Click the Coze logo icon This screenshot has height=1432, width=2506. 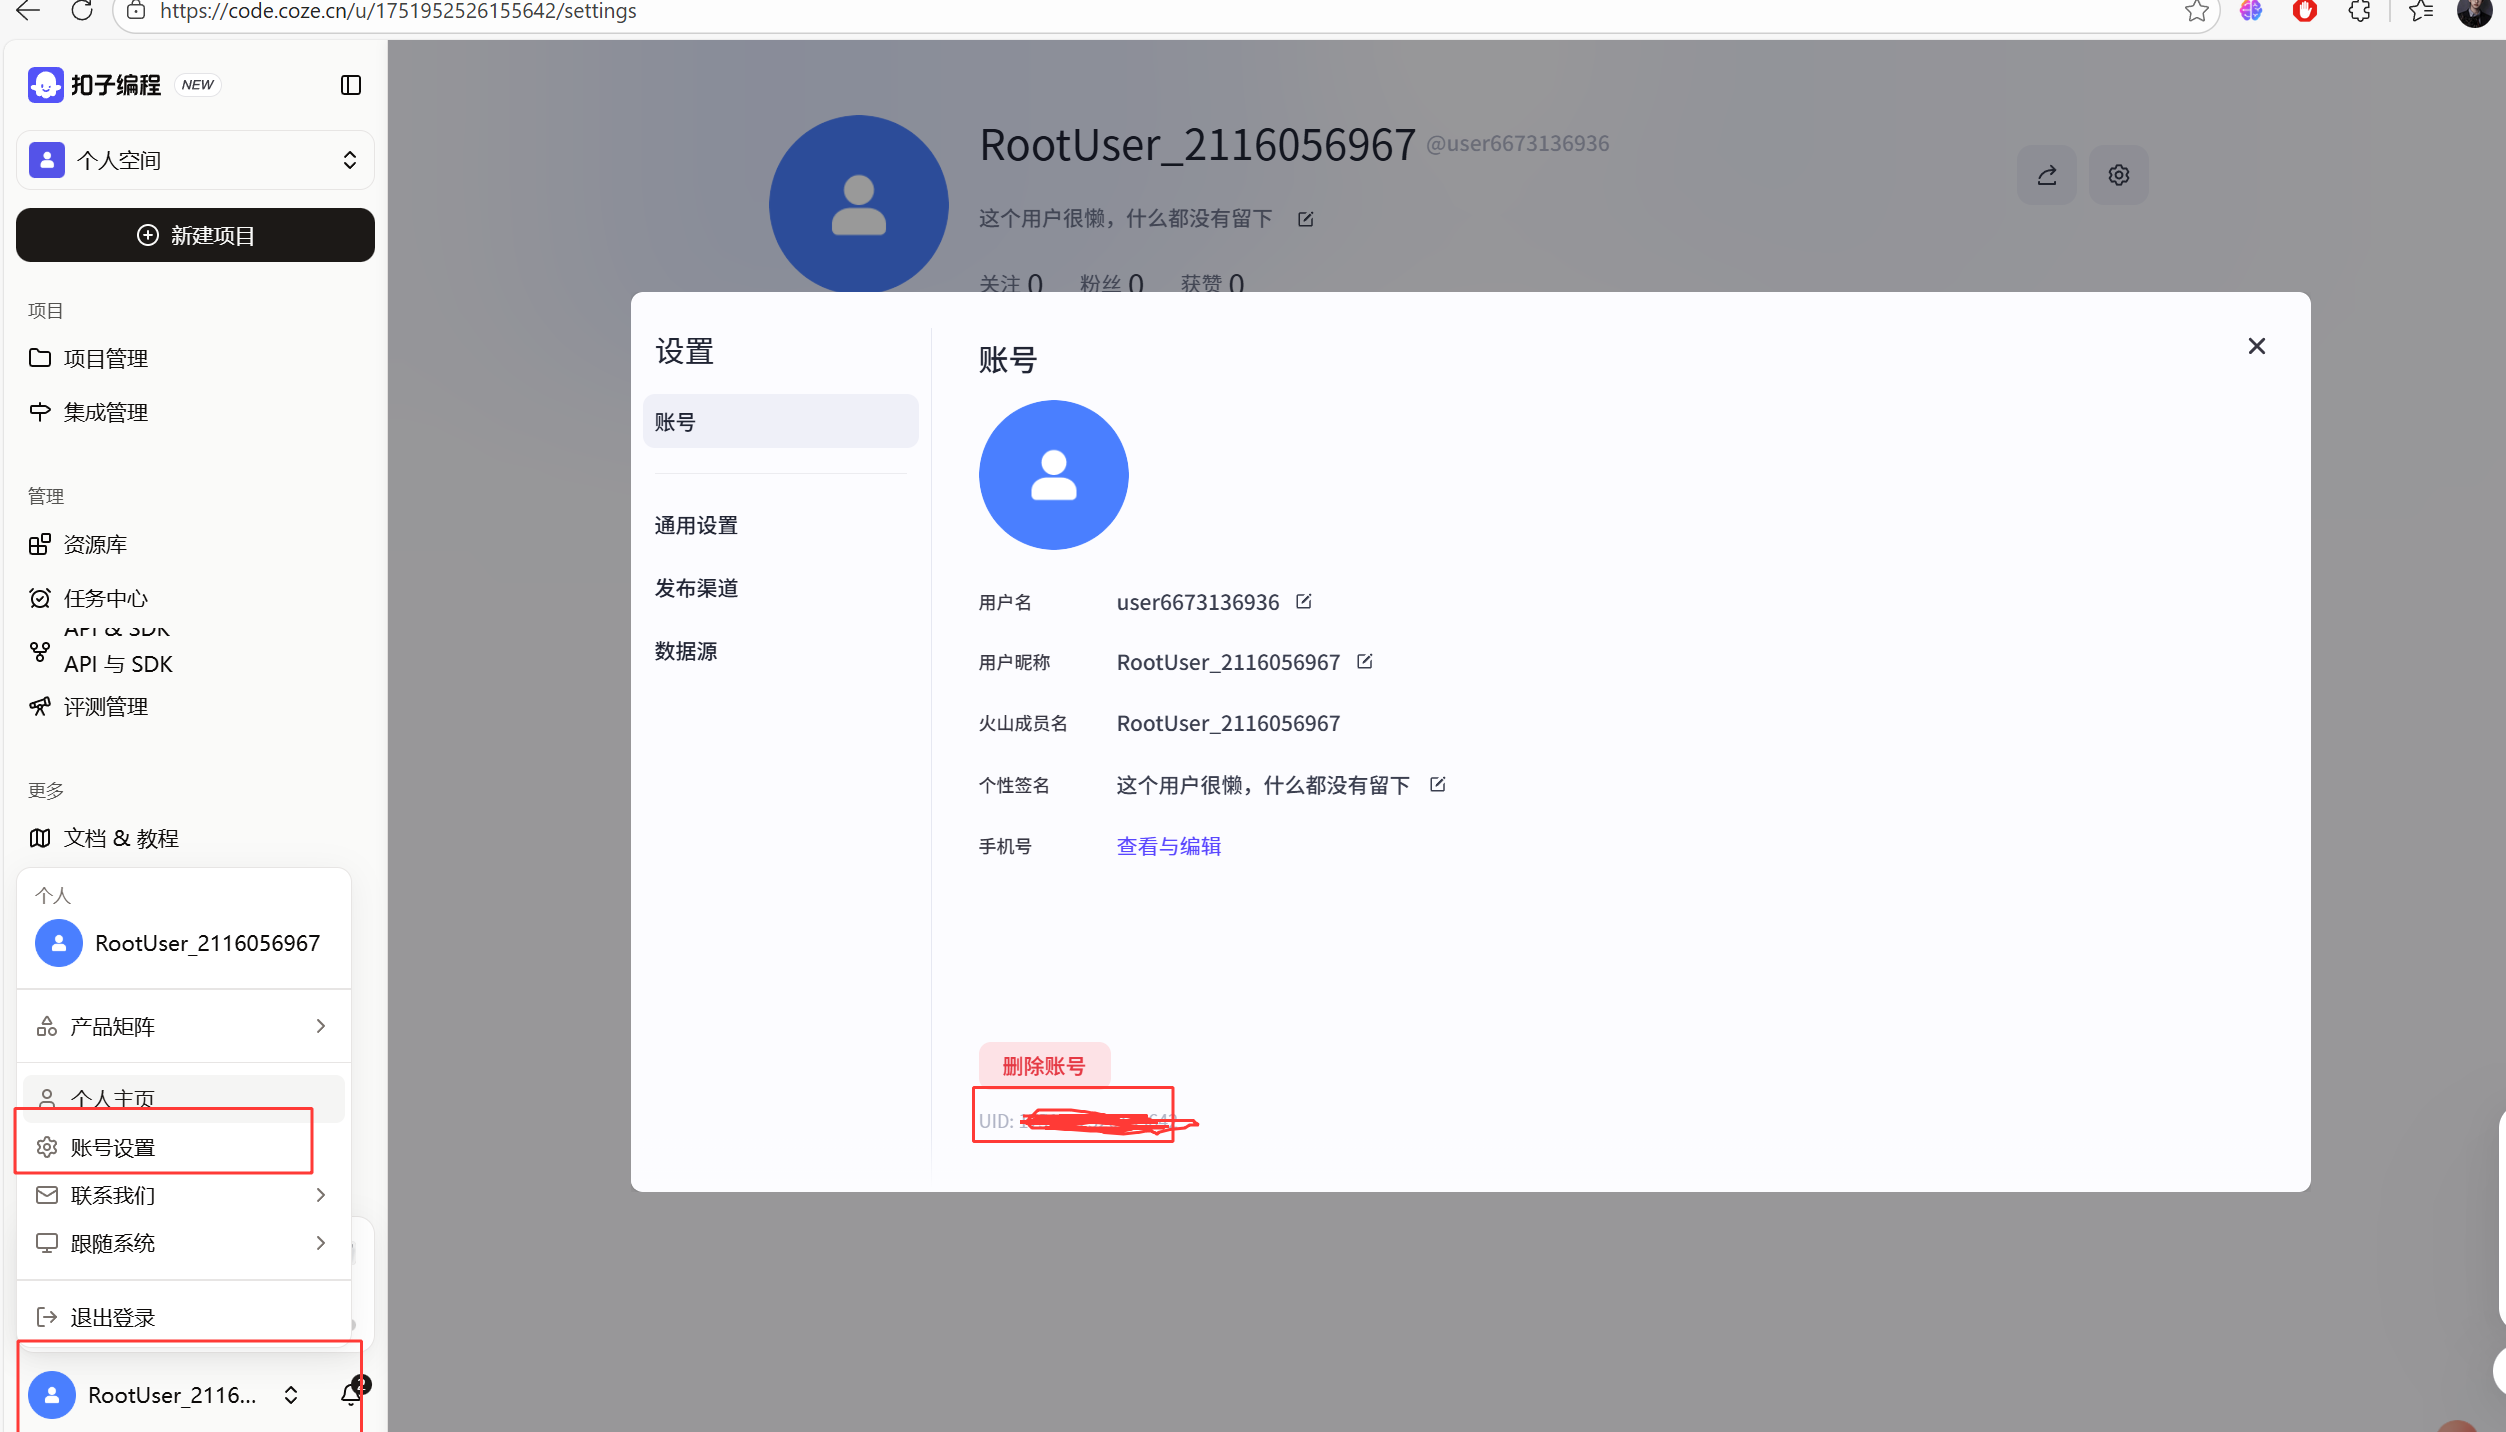click(x=45, y=85)
